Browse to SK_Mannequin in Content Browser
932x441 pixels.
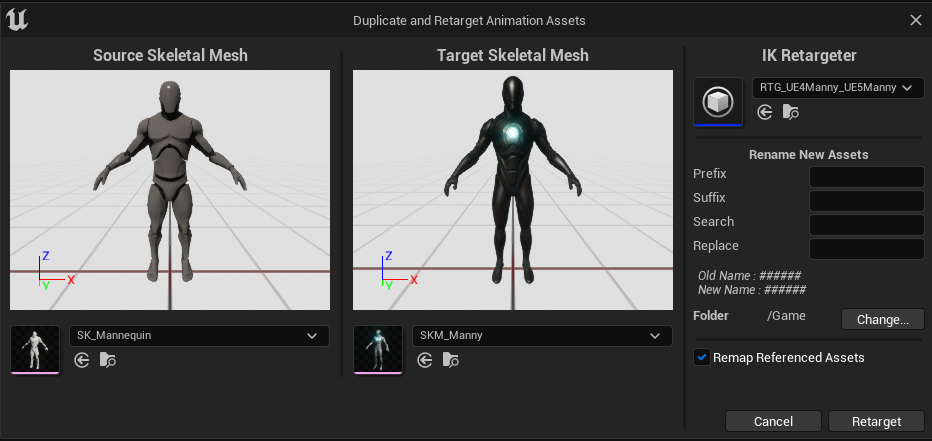pyautogui.click(x=108, y=360)
